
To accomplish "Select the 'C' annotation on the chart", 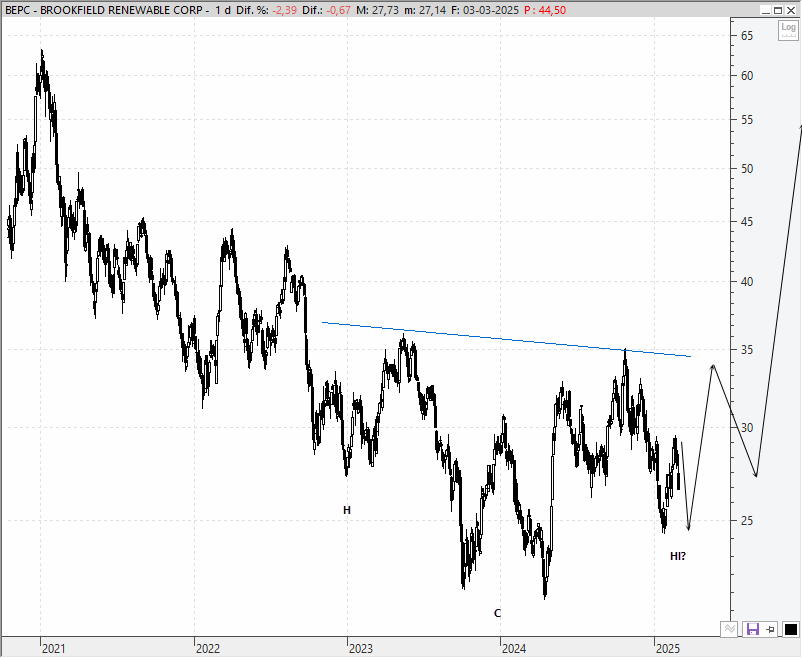I will 497,613.
